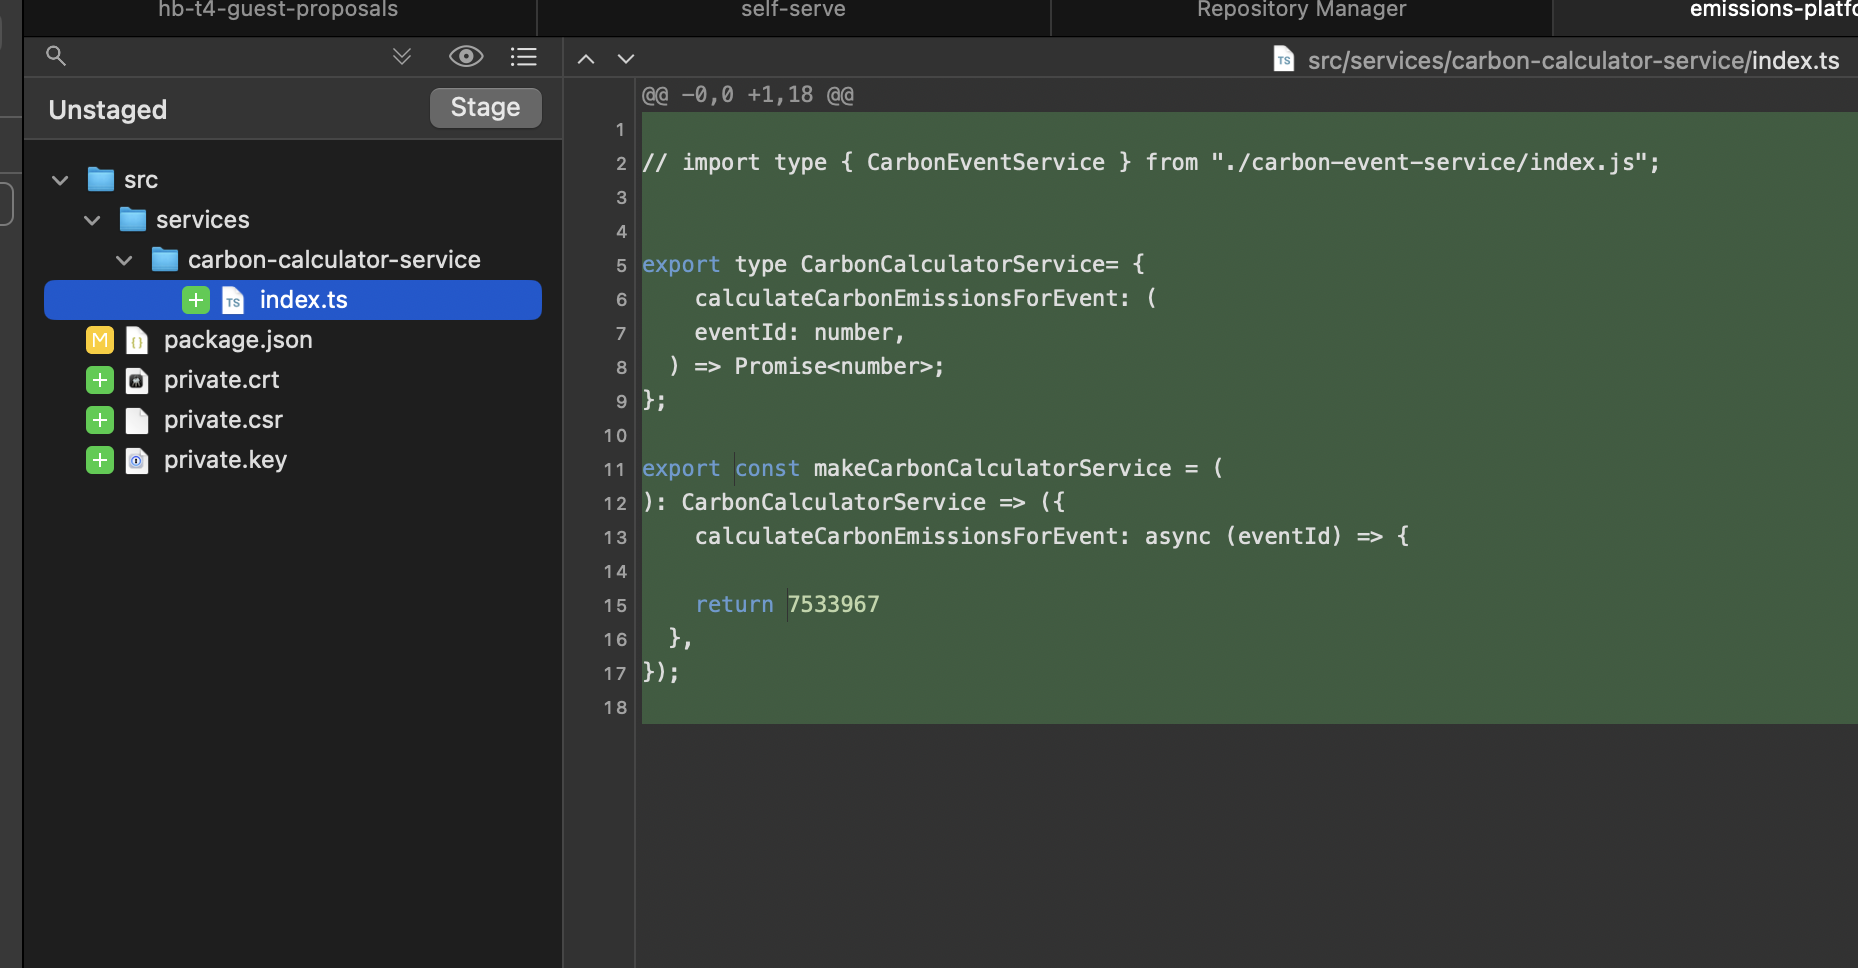Toggle the eye visibility icon
1858x968 pixels.
tap(466, 56)
